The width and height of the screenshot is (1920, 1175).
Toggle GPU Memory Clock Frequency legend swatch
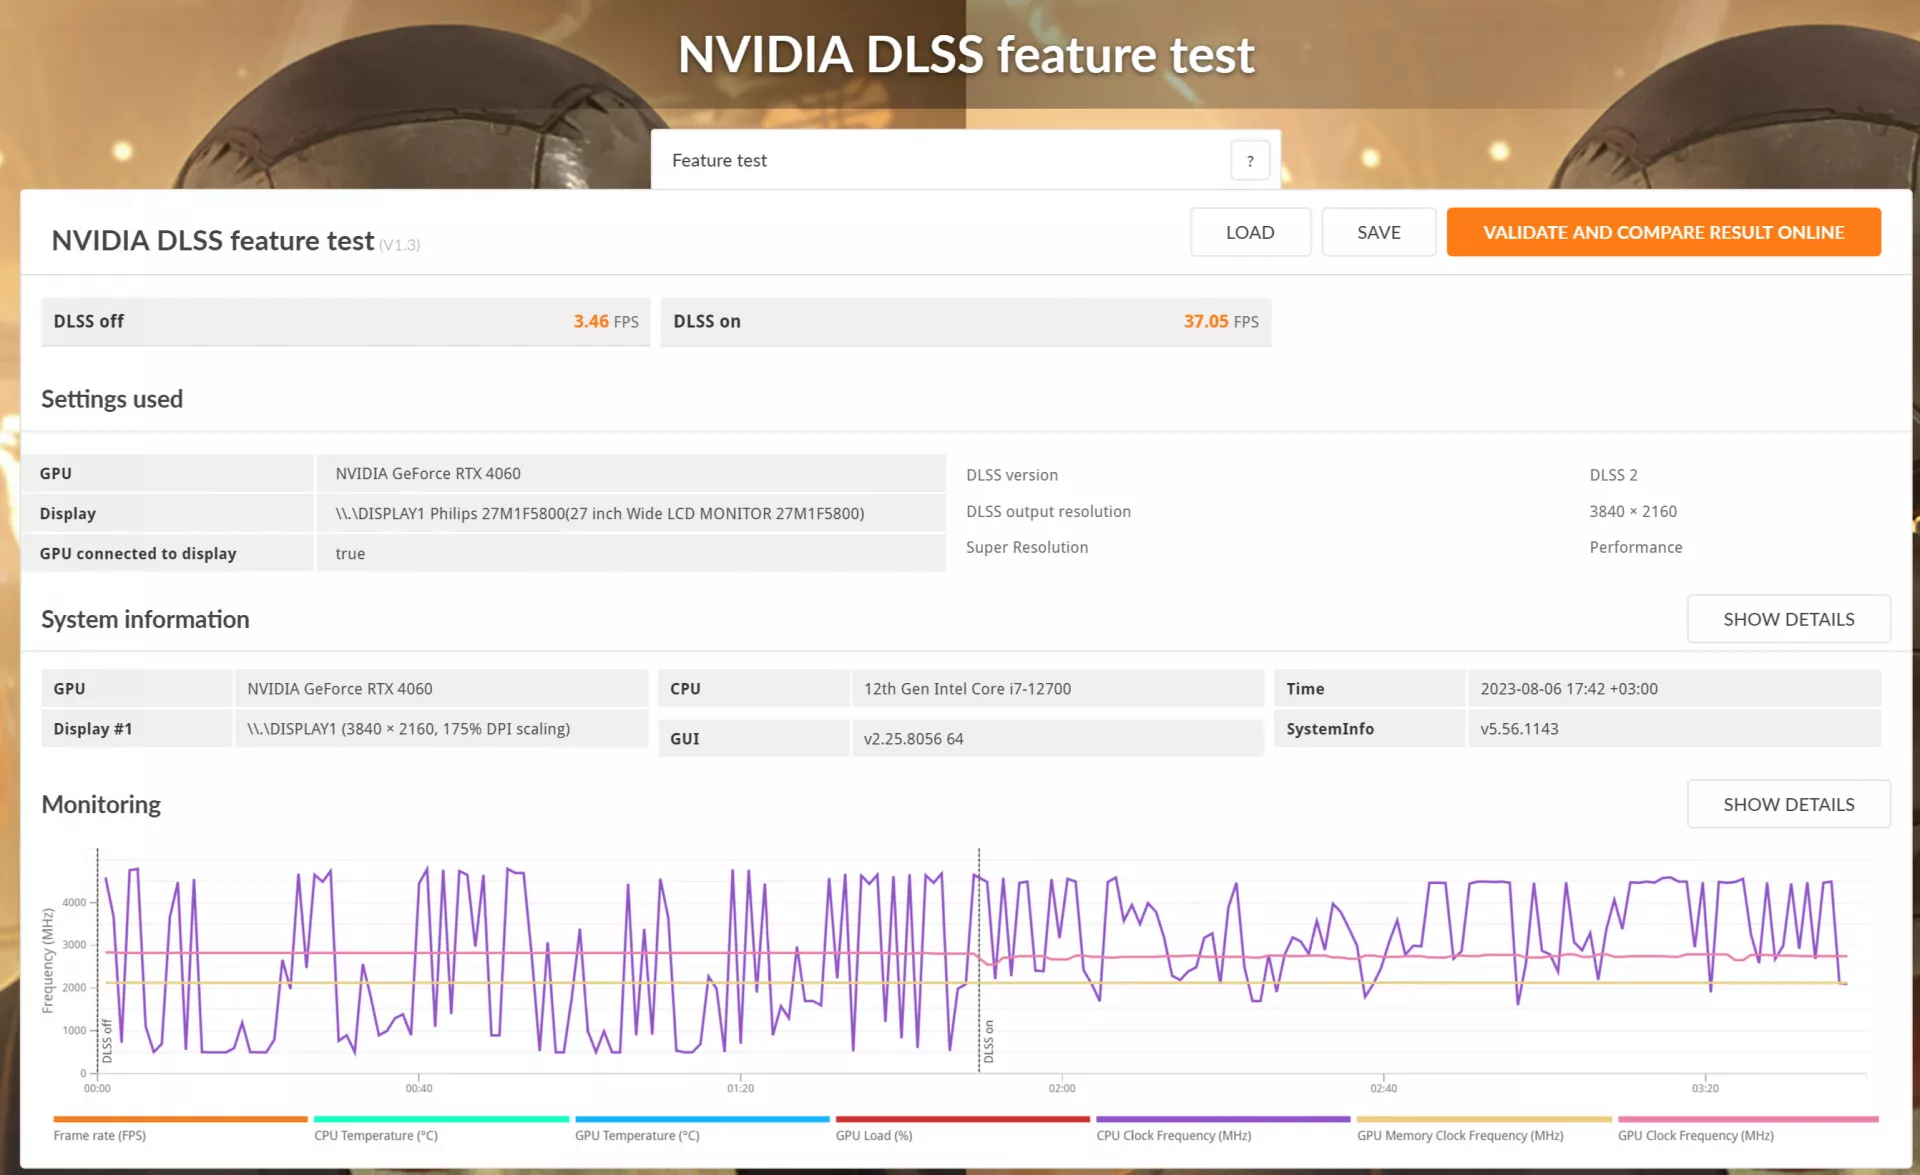click(x=1484, y=1119)
